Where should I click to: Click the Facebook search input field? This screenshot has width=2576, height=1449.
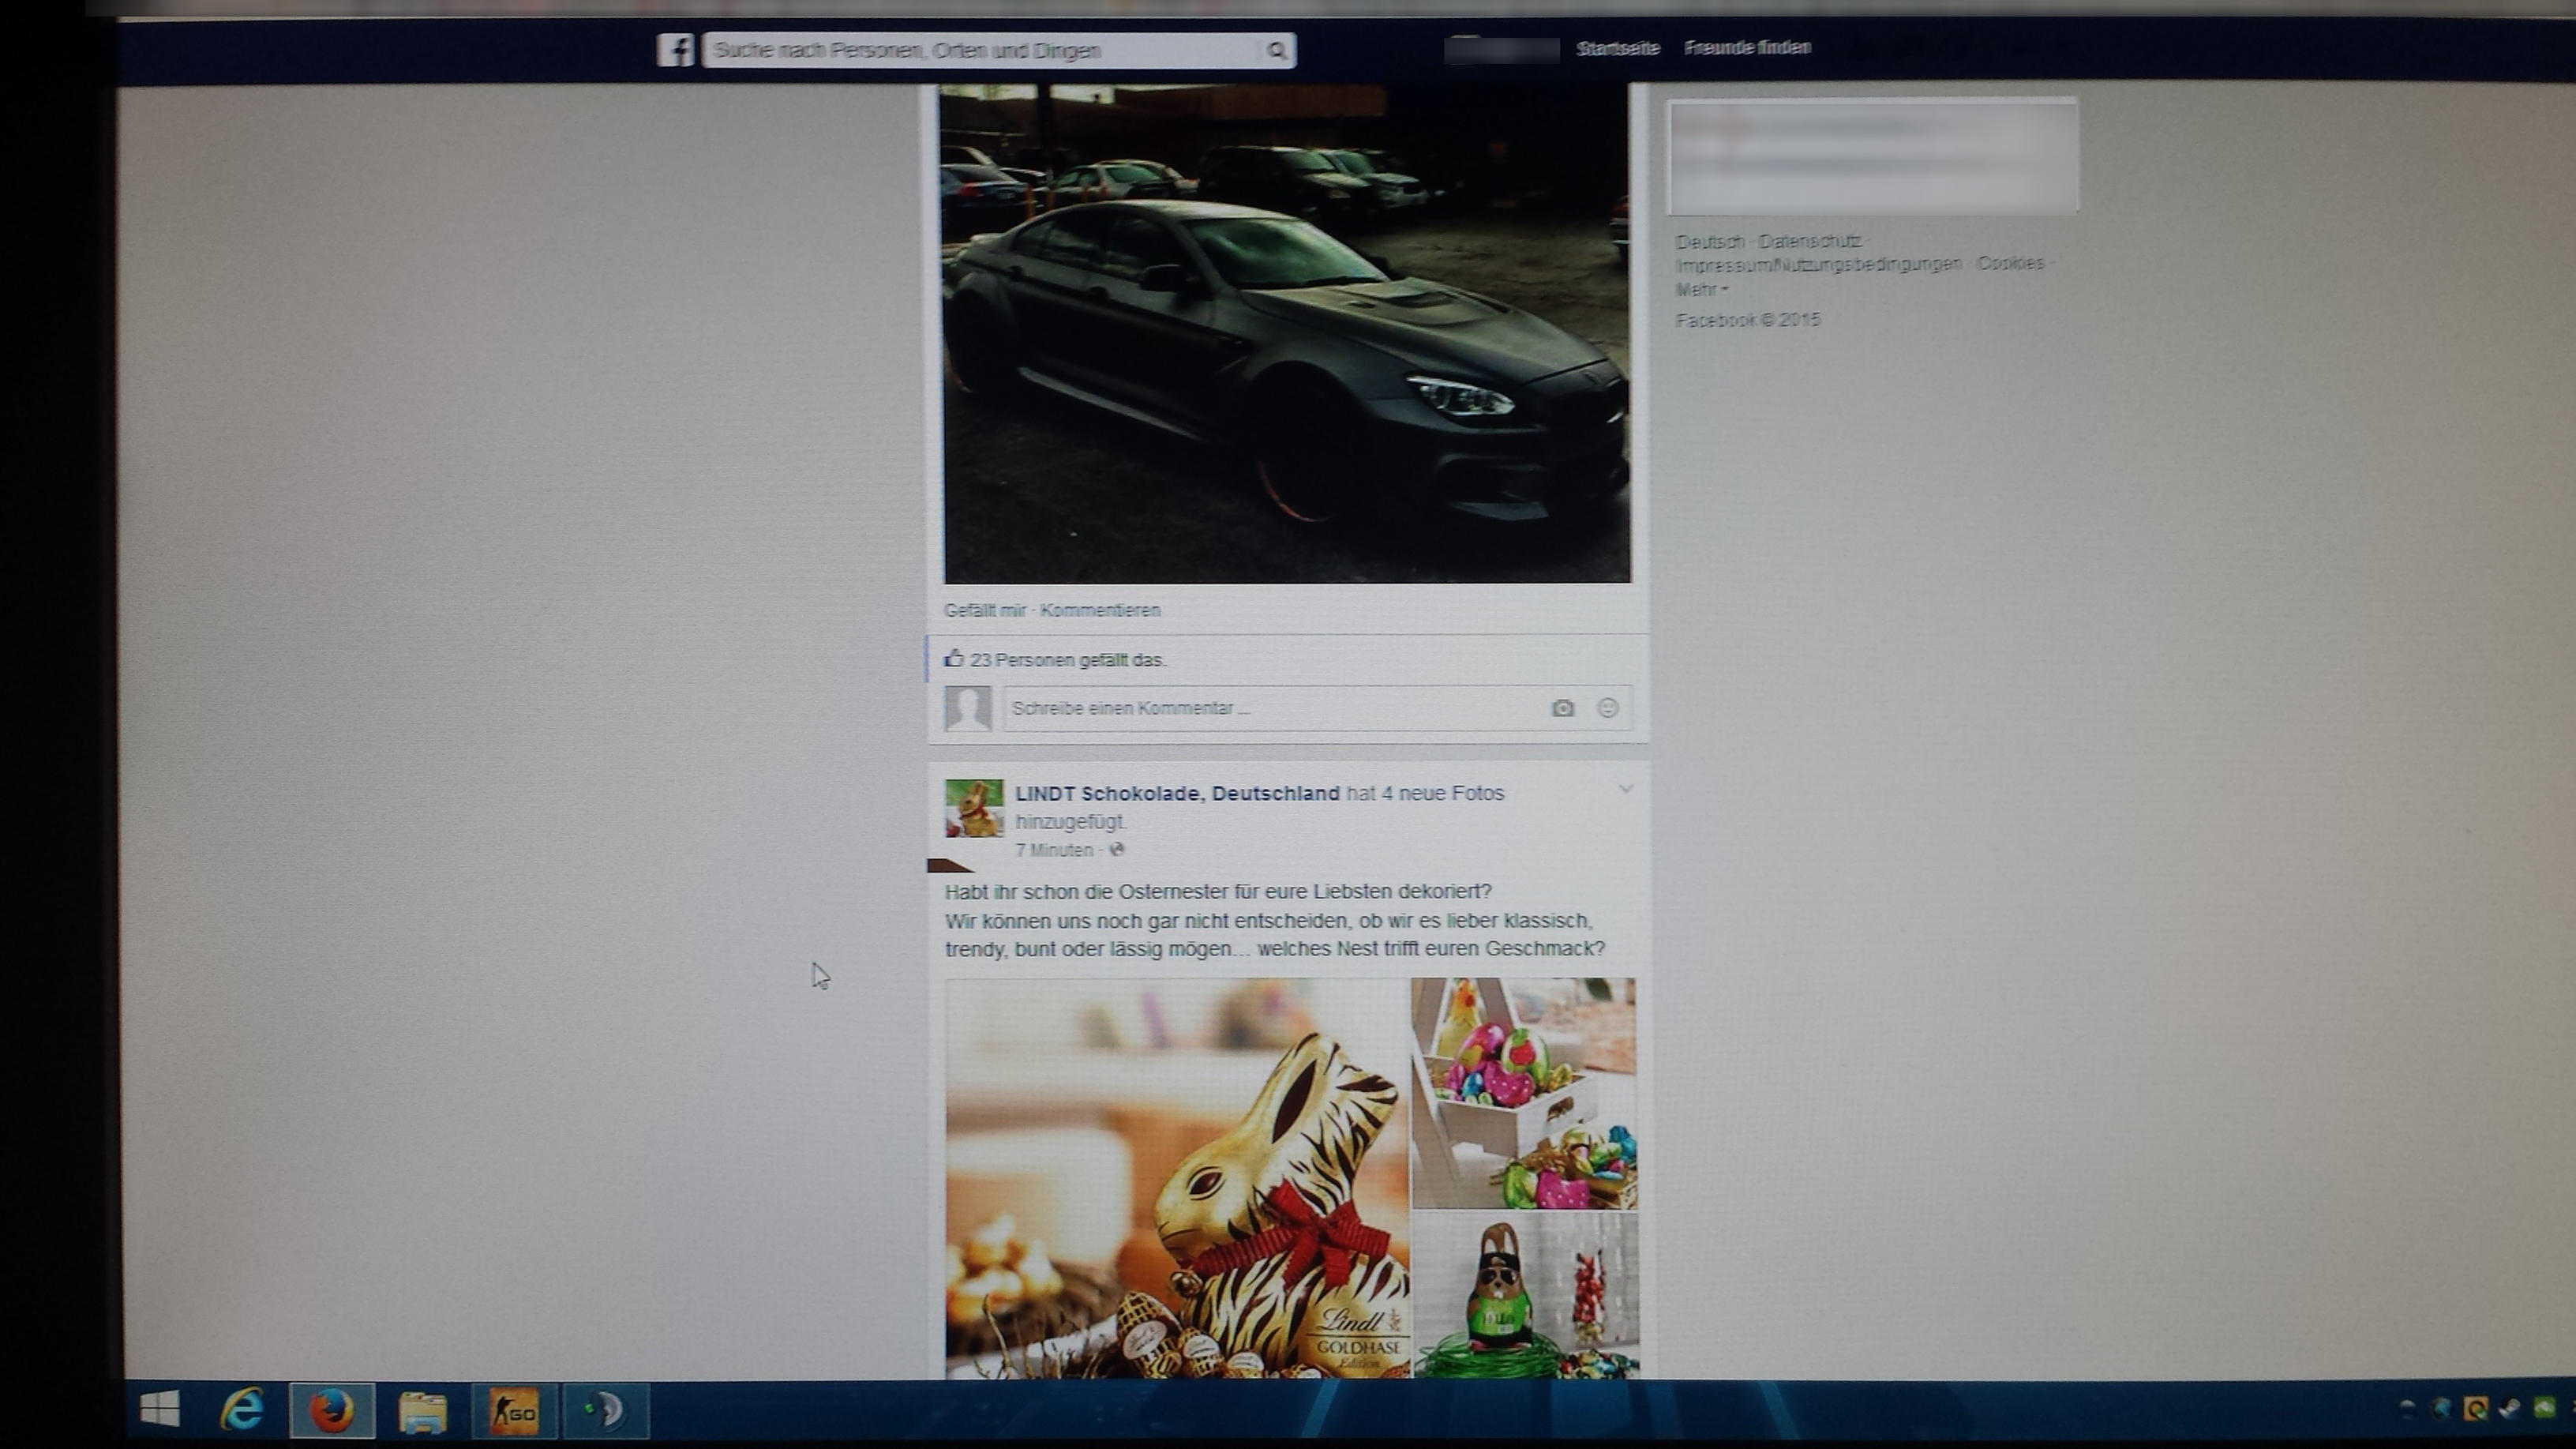(980, 50)
